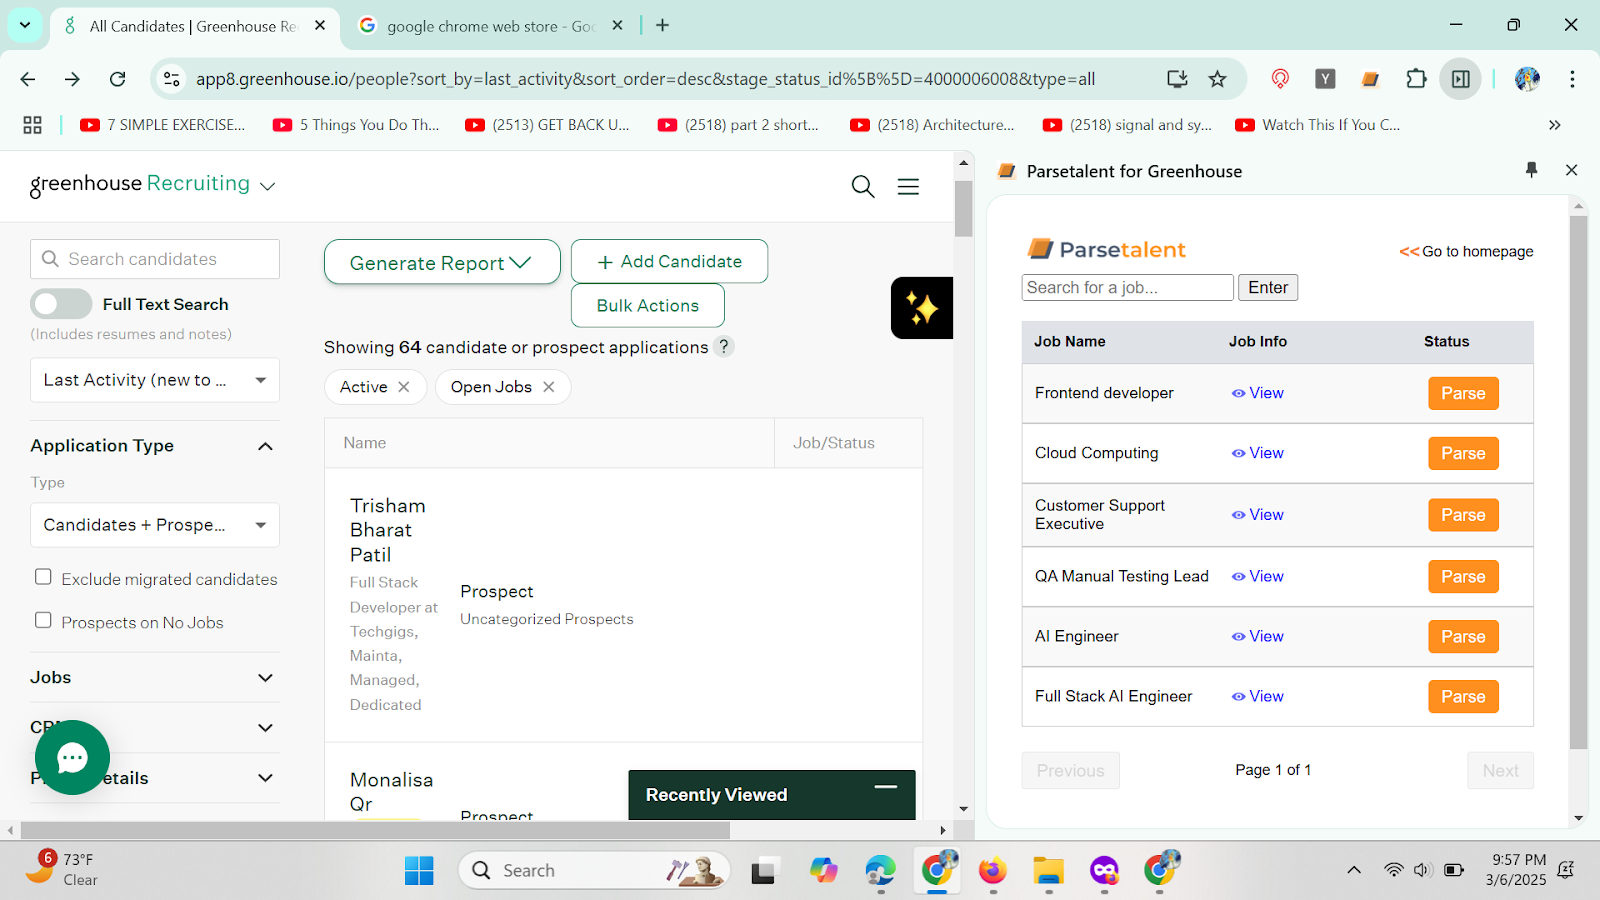The image size is (1600, 900).
Task: Click the install app icon in address bar
Action: pyautogui.click(x=1177, y=79)
